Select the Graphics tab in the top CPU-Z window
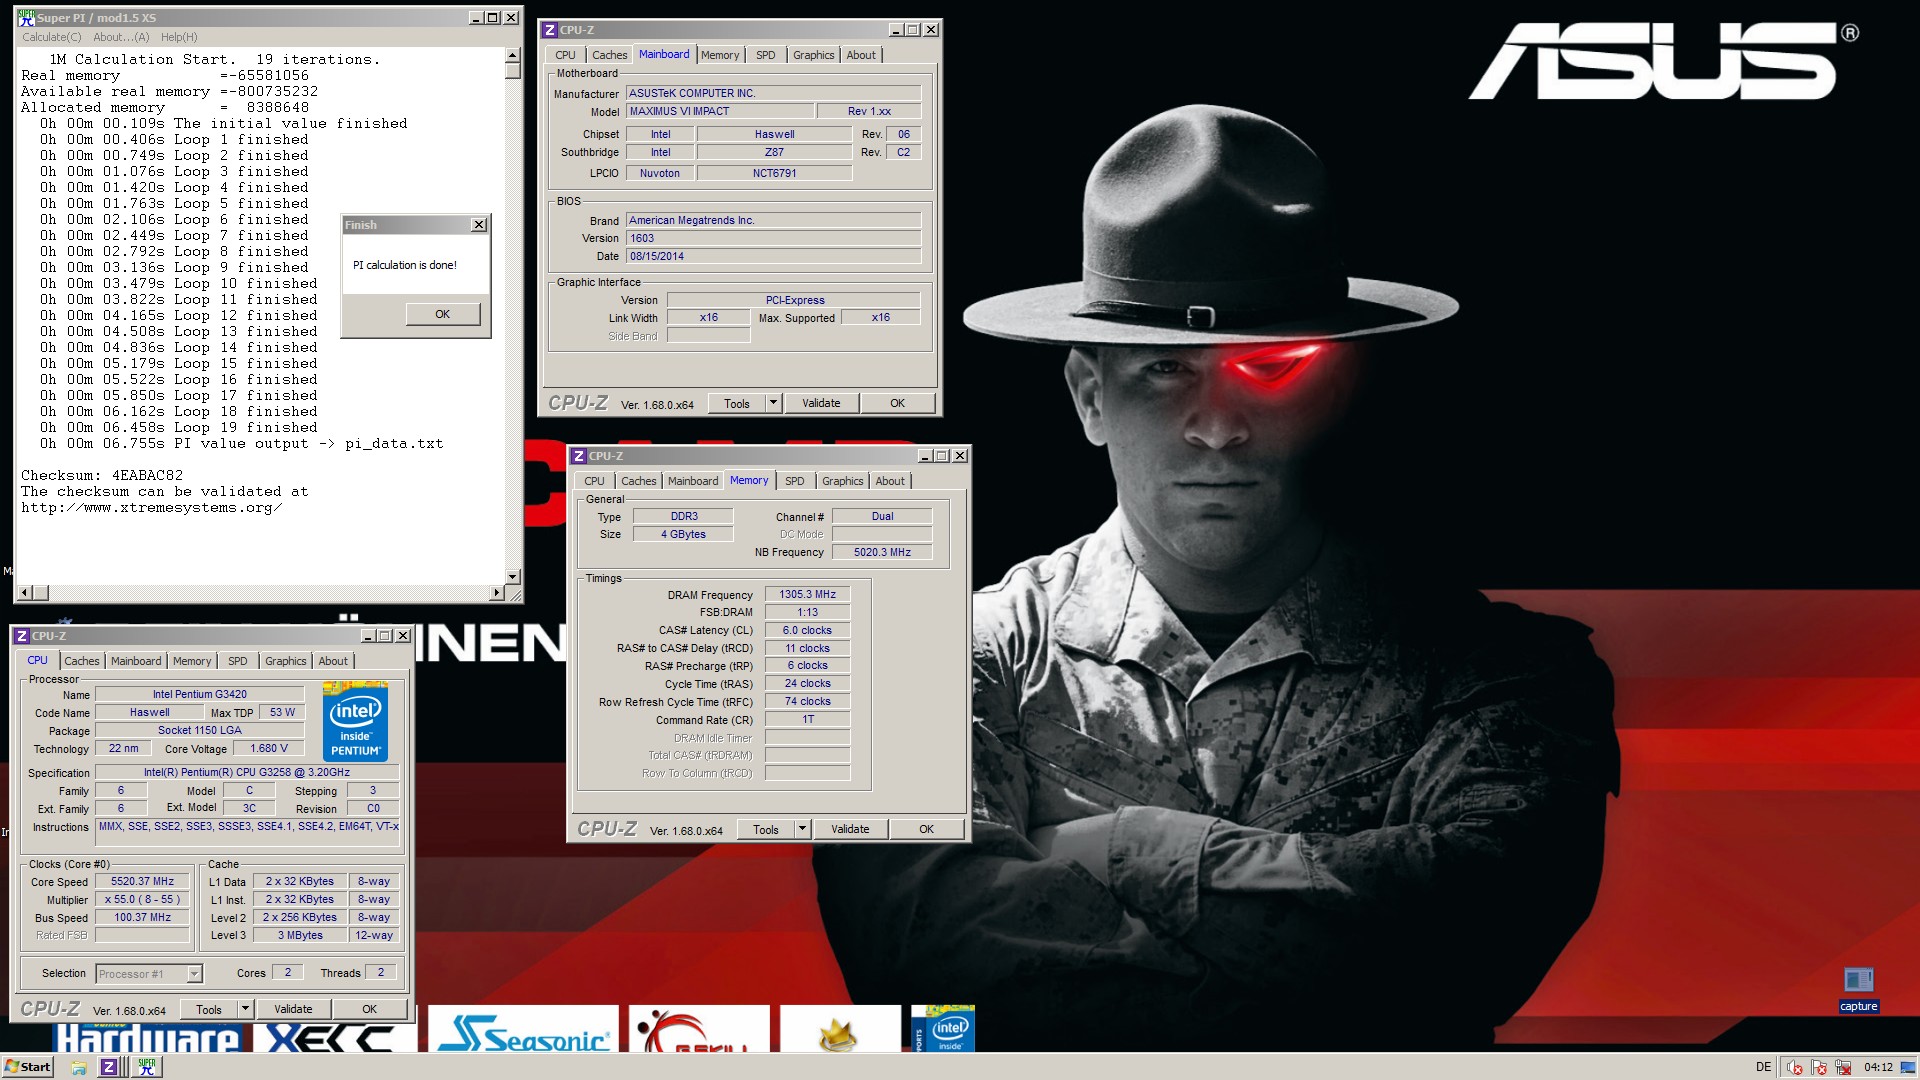The width and height of the screenshot is (1920, 1080). point(813,55)
